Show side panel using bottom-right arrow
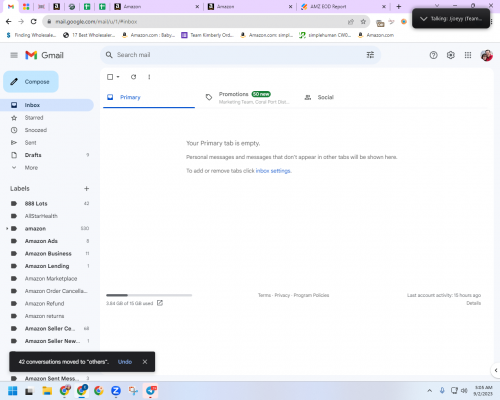Image resolution: width=500 pixels, height=400 pixels. pyautogui.click(x=496, y=370)
